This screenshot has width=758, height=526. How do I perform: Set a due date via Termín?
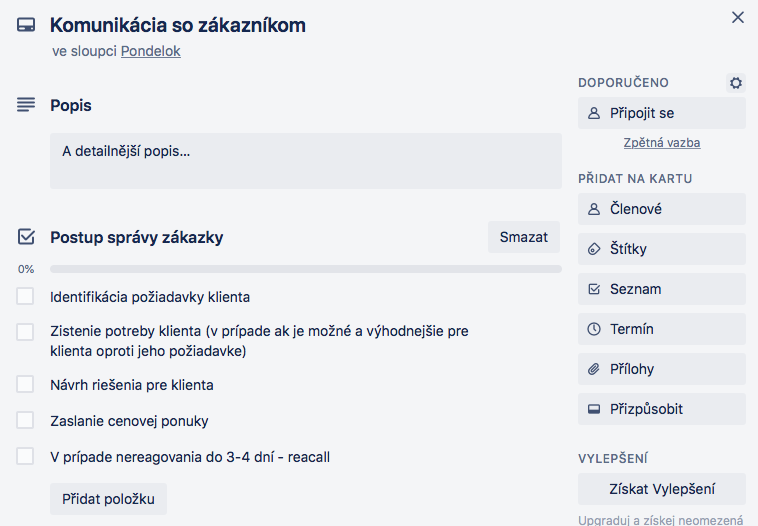[x=662, y=329]
